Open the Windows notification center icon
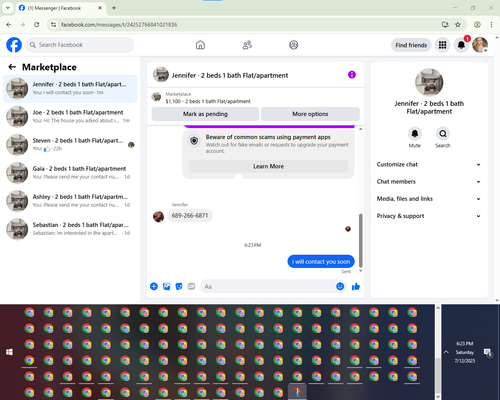Viewport: 500px width, 400px height. pos(488,352)
